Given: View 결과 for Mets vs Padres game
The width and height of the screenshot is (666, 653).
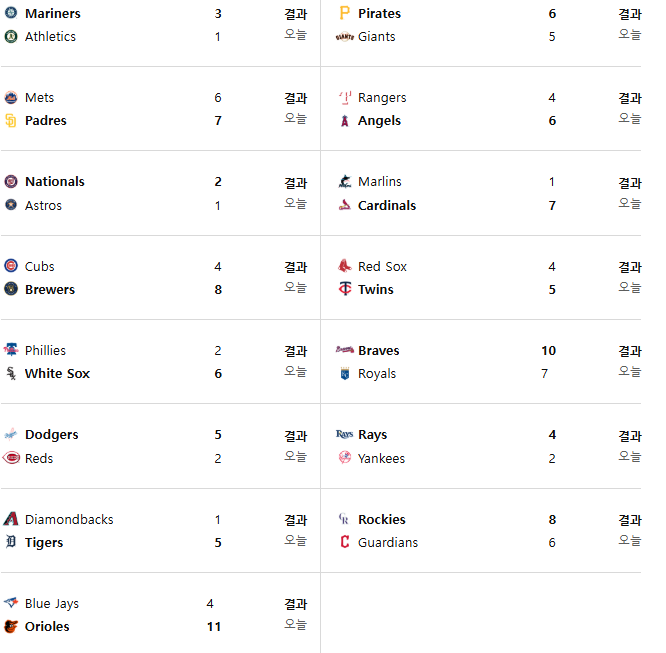Looking at the screenshot, I should [296, 98].
